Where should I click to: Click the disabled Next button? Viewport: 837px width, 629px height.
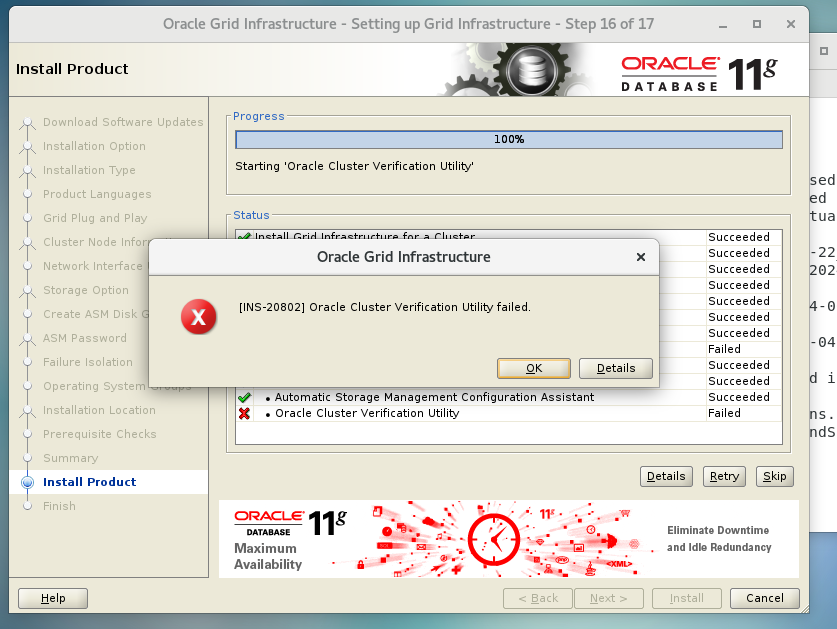click(609, 598)
